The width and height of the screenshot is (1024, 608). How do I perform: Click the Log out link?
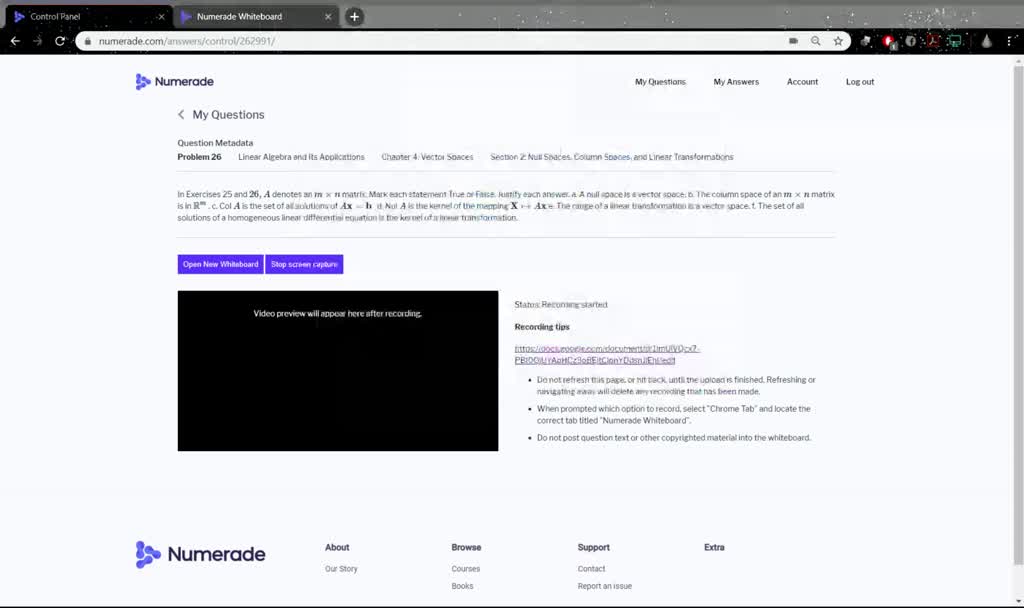859,82
